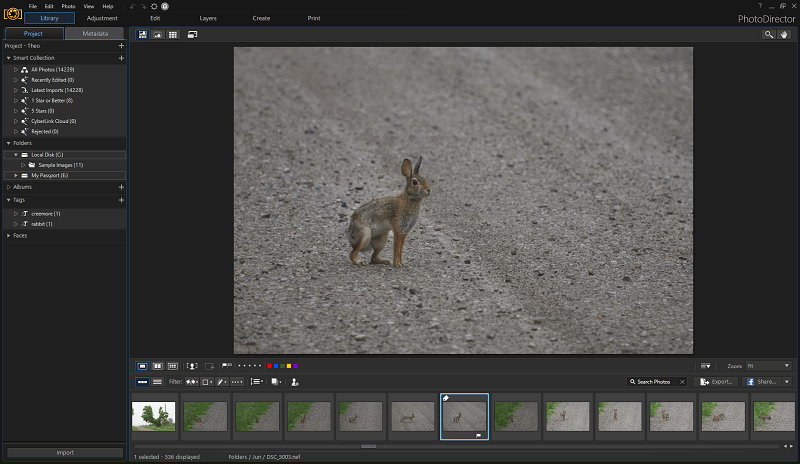Toggle the flag pick/reject button
This screenshot has width=800, height=464.
coord(227,366)
